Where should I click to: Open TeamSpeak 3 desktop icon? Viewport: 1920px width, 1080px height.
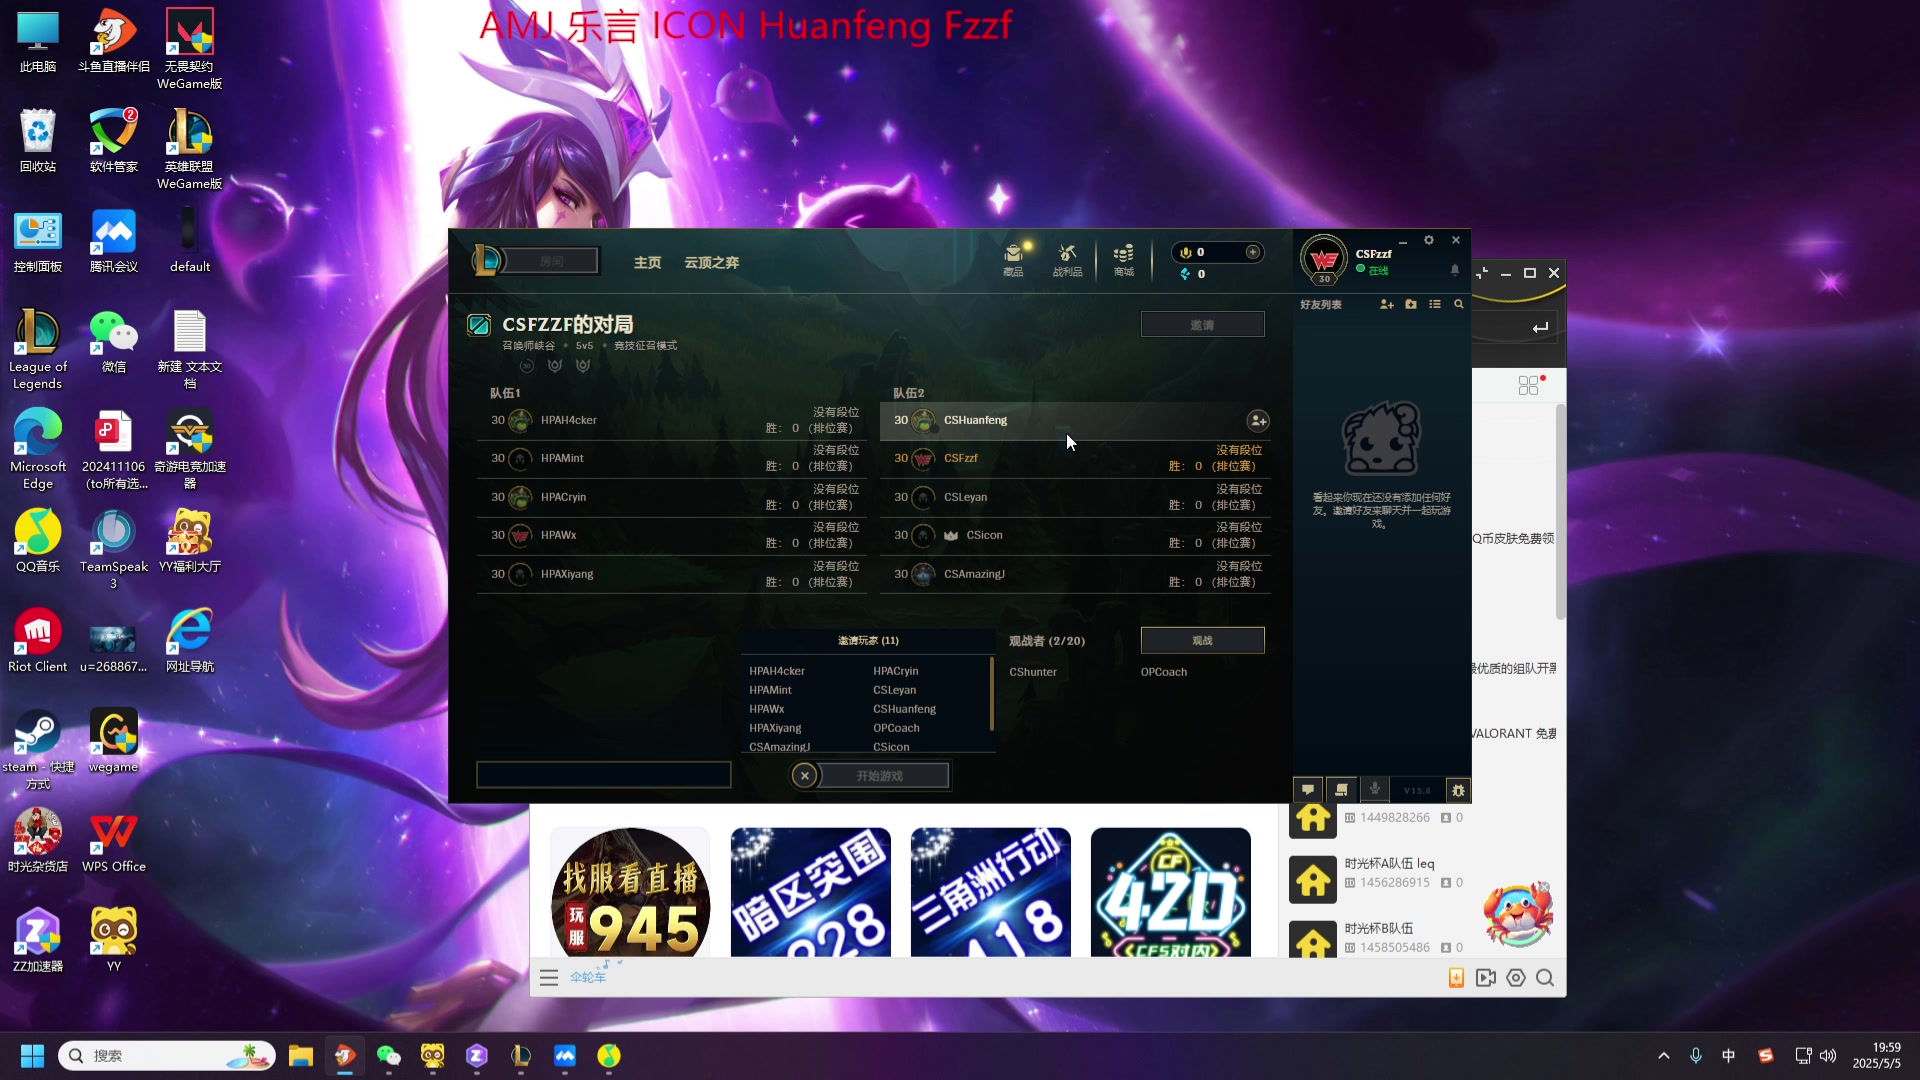[114, 549]
